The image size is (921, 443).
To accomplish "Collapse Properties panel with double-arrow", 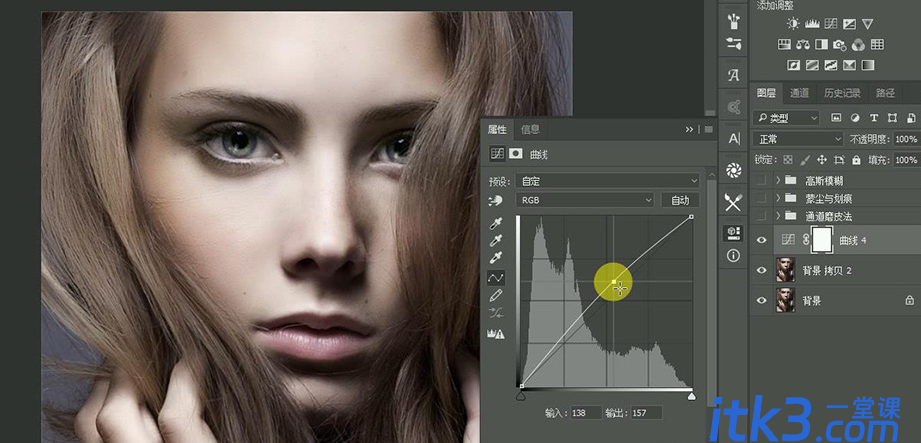I will tap(690, 129).
